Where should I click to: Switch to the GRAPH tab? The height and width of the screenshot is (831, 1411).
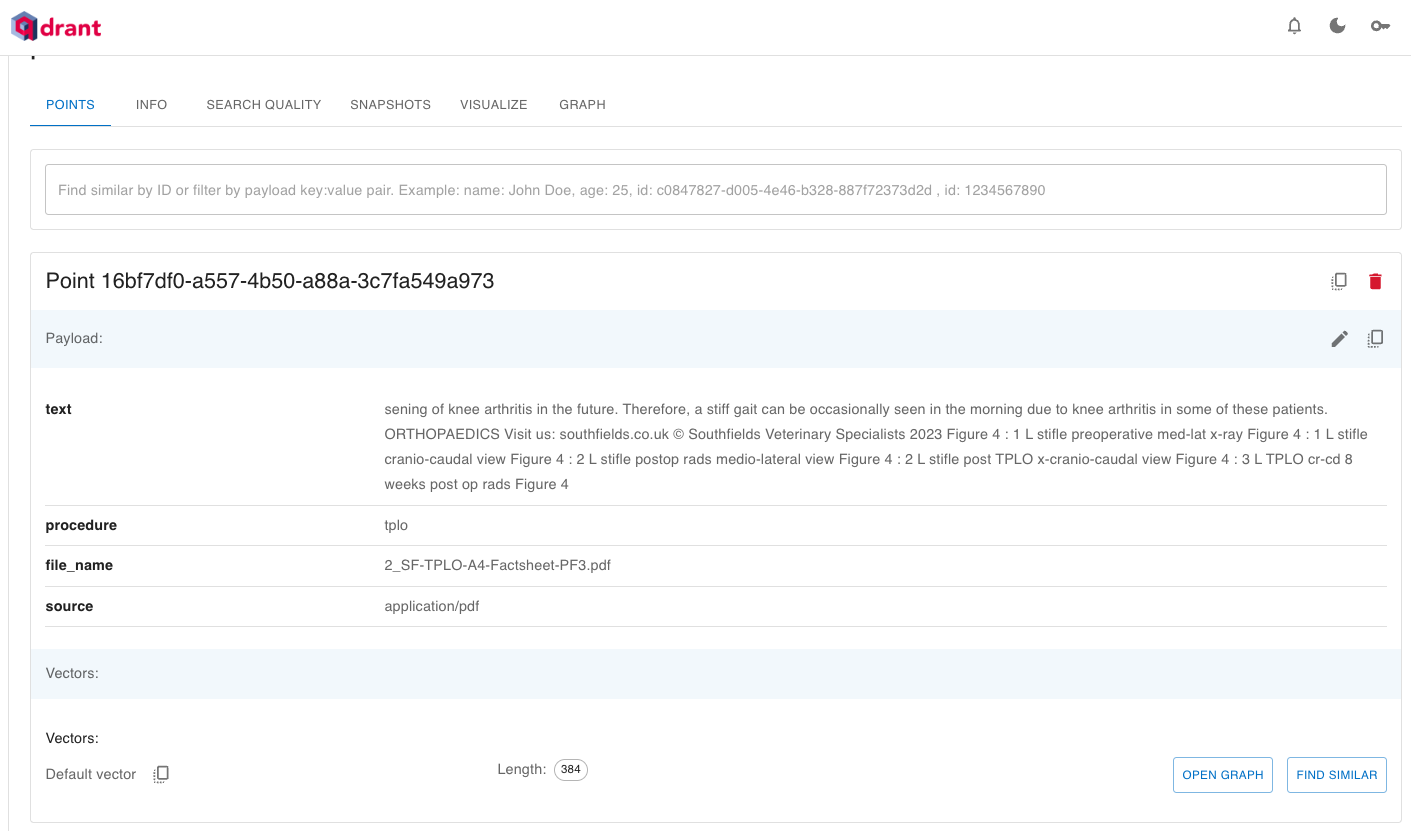582,104
